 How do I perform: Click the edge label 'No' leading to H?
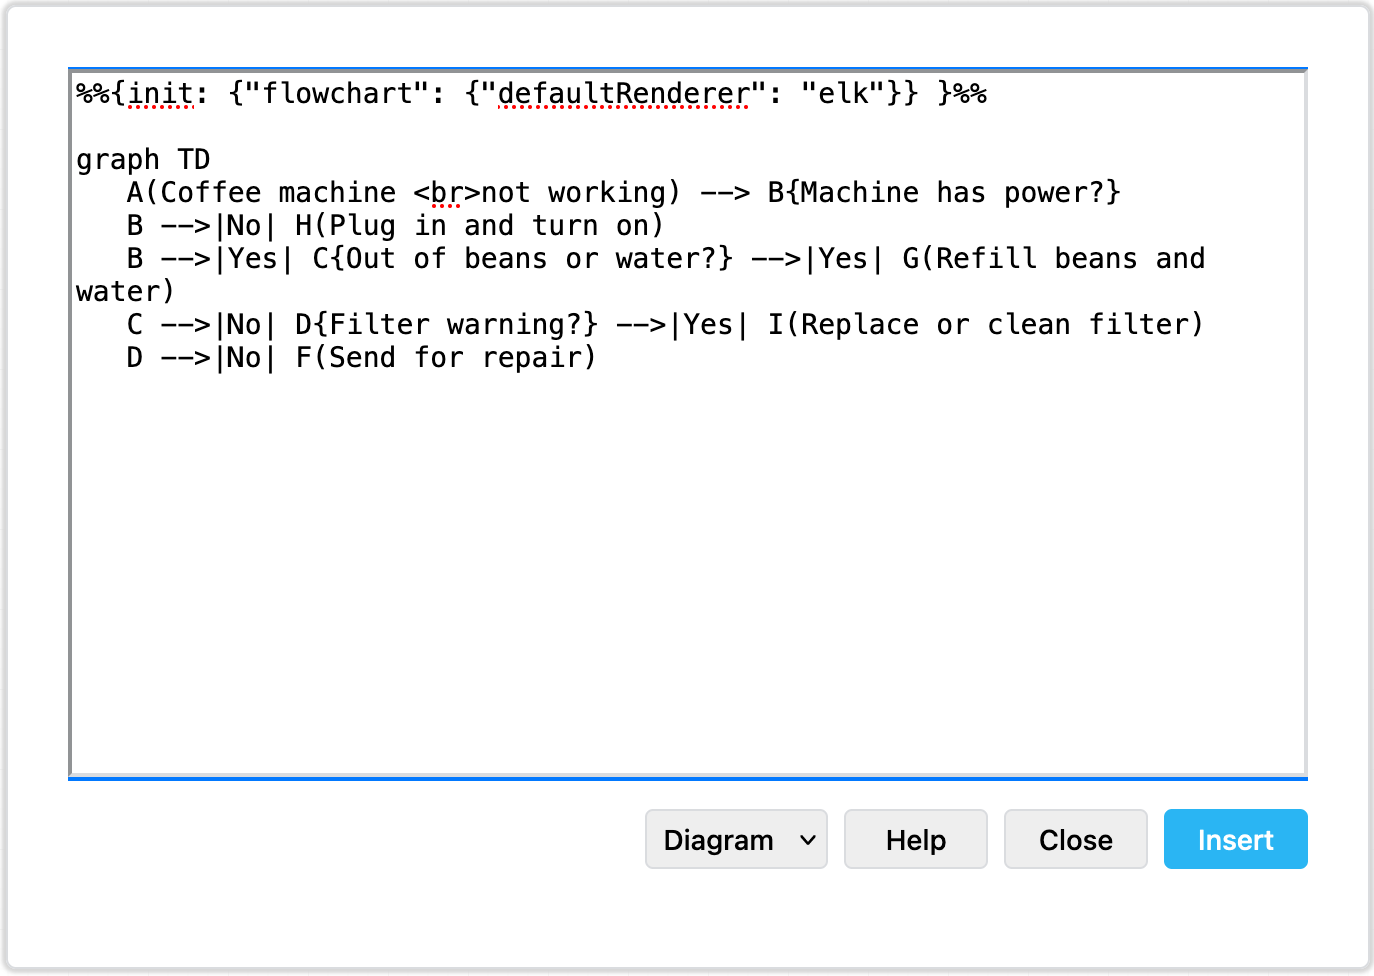tap(243, 225)
